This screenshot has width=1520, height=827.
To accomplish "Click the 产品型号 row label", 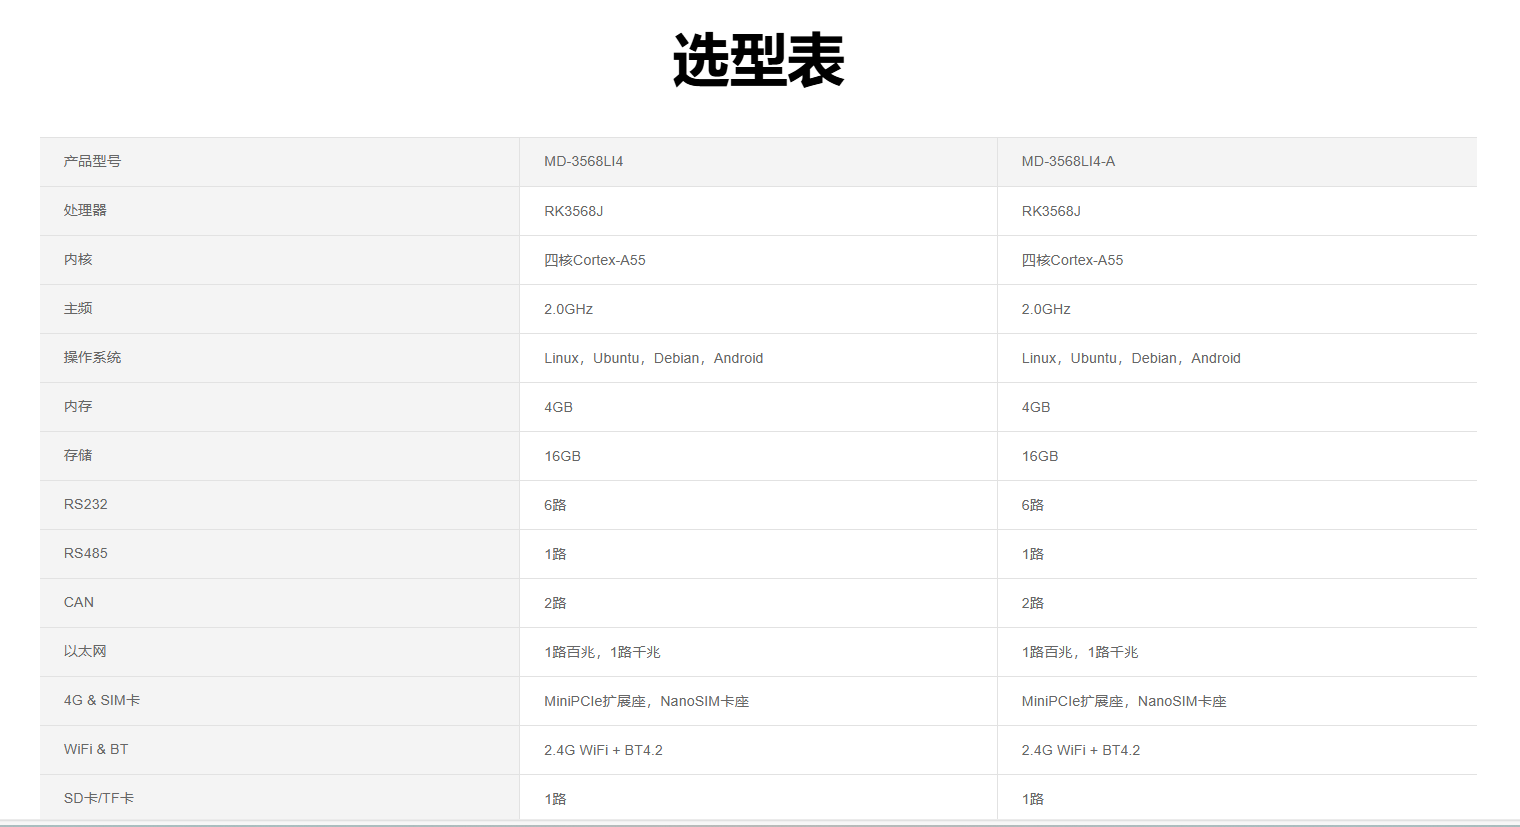I will click(92, 162).
